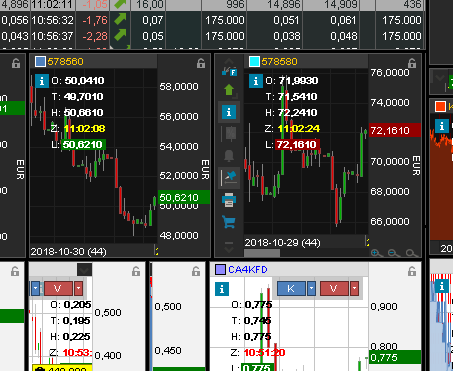Image resolution: width=453 pixels, height=371 pixels.
Task: Toggle the highlighted info button in the 578580 side toolbar
Action: click(229, 112)
